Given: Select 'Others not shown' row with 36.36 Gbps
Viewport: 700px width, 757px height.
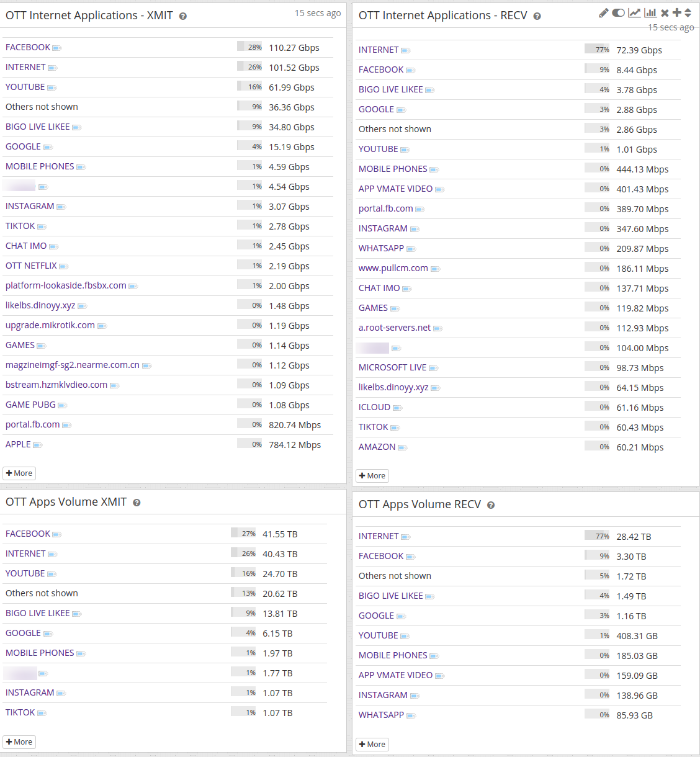Looking at the screenshot, I should (x=168, y=107).
